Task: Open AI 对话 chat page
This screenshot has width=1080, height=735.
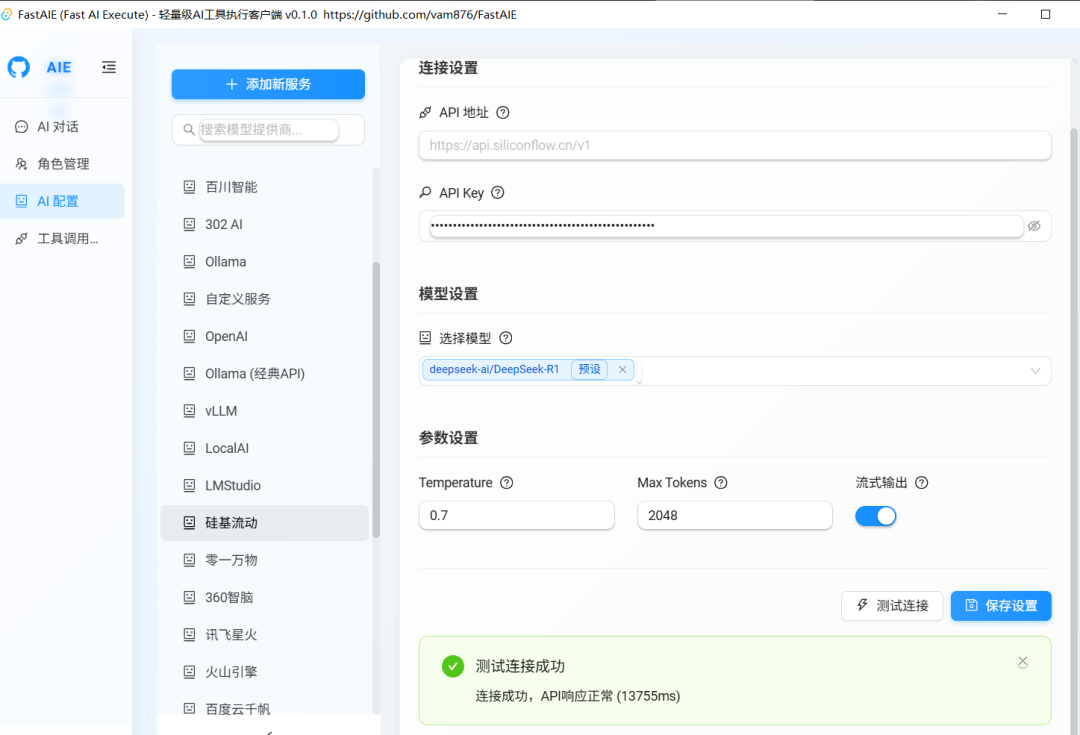Action: [x=62, y=127]
